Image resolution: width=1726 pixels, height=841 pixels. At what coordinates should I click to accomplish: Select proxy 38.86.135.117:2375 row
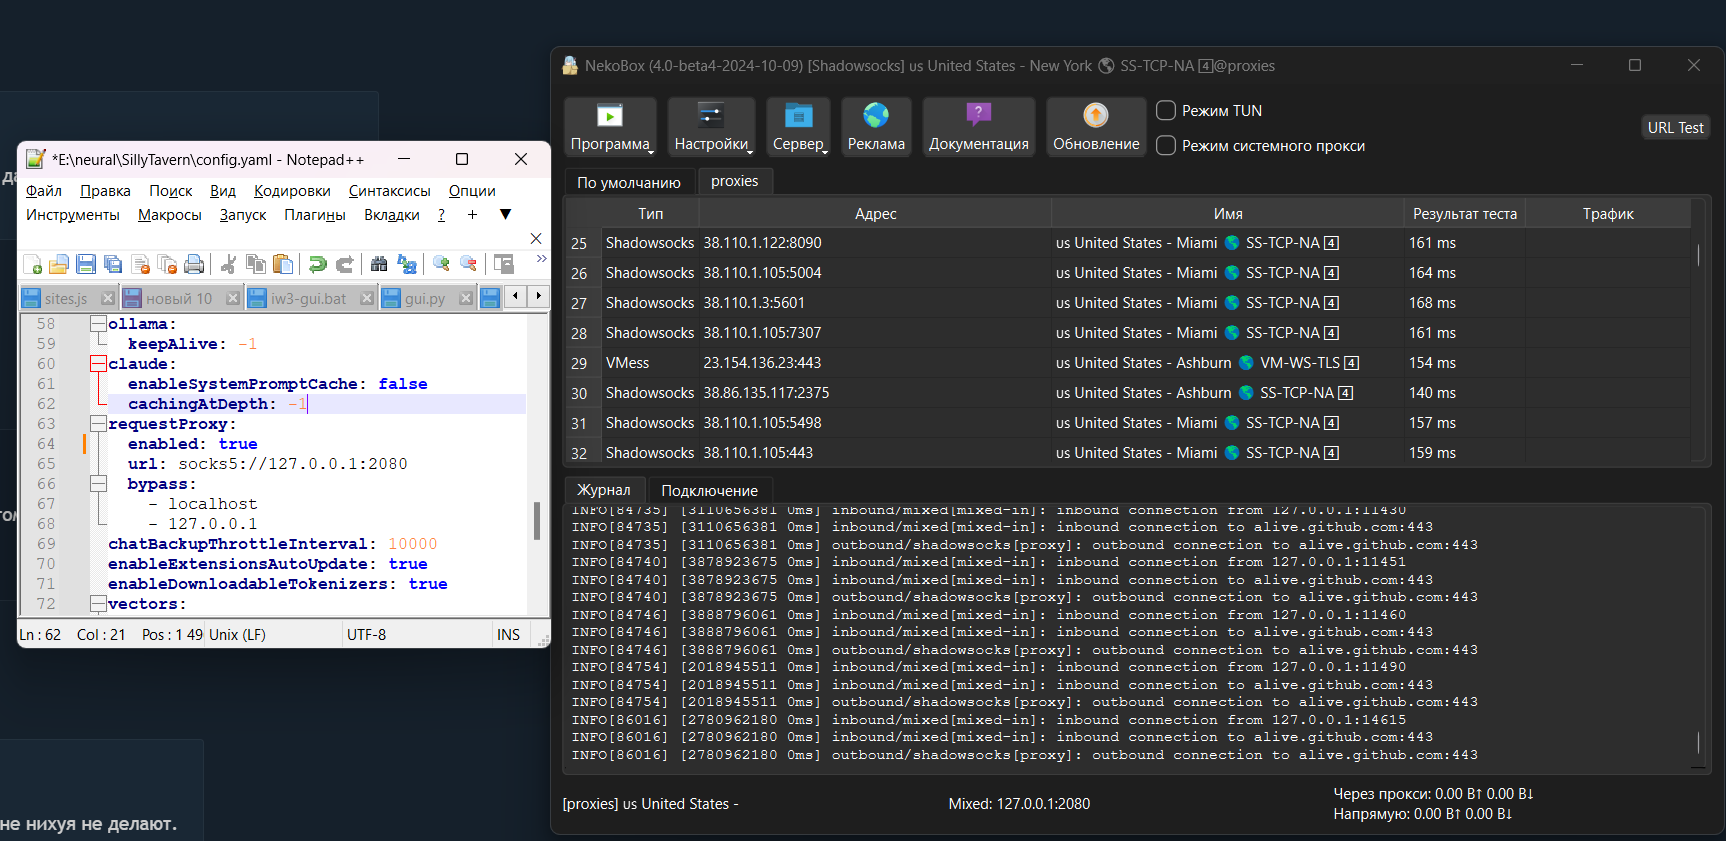pos(1128,393)
